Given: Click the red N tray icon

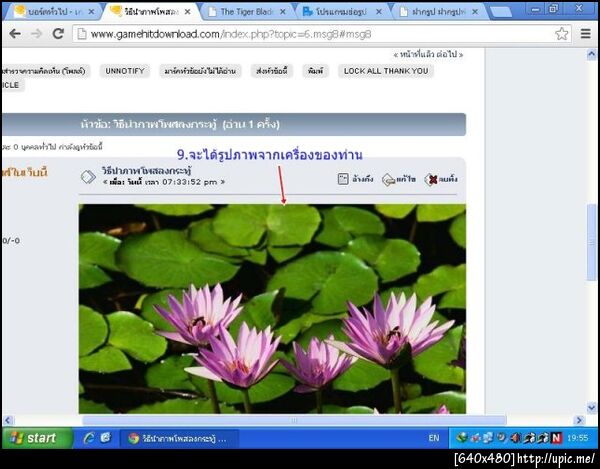Looking at the screenshot, I should pyautogui.click(x=556, y=438).
